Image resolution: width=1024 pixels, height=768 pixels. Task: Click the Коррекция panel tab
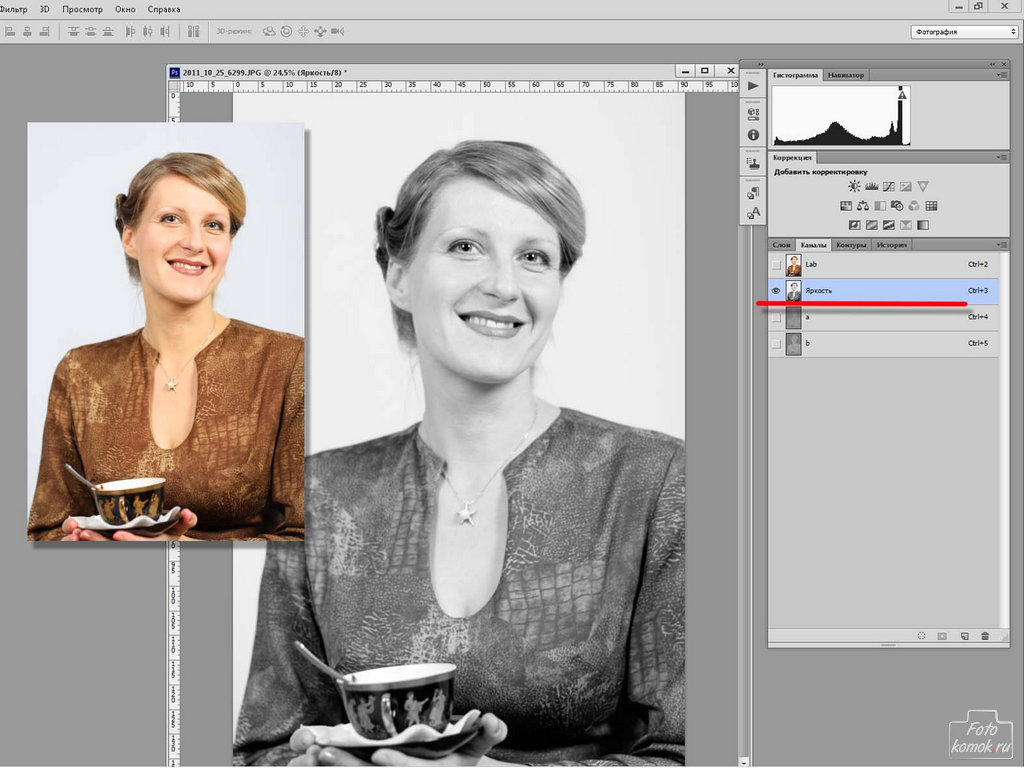(792, 157)
